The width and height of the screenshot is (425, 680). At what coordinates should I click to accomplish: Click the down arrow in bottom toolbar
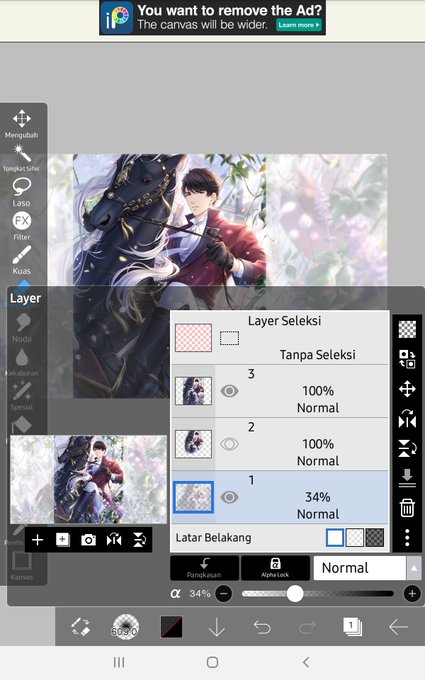[x=216, y=627]
